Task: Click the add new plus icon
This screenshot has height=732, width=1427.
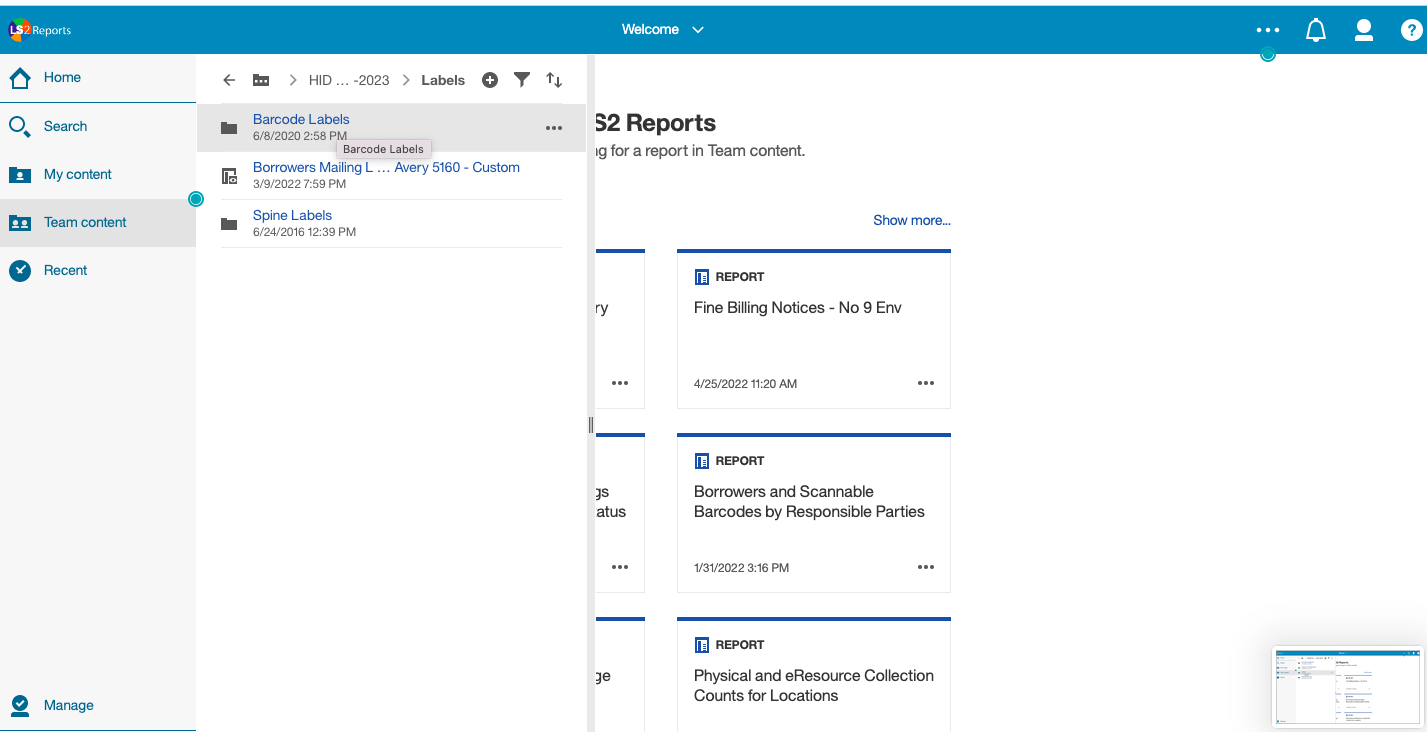Action: coord(490,80)
